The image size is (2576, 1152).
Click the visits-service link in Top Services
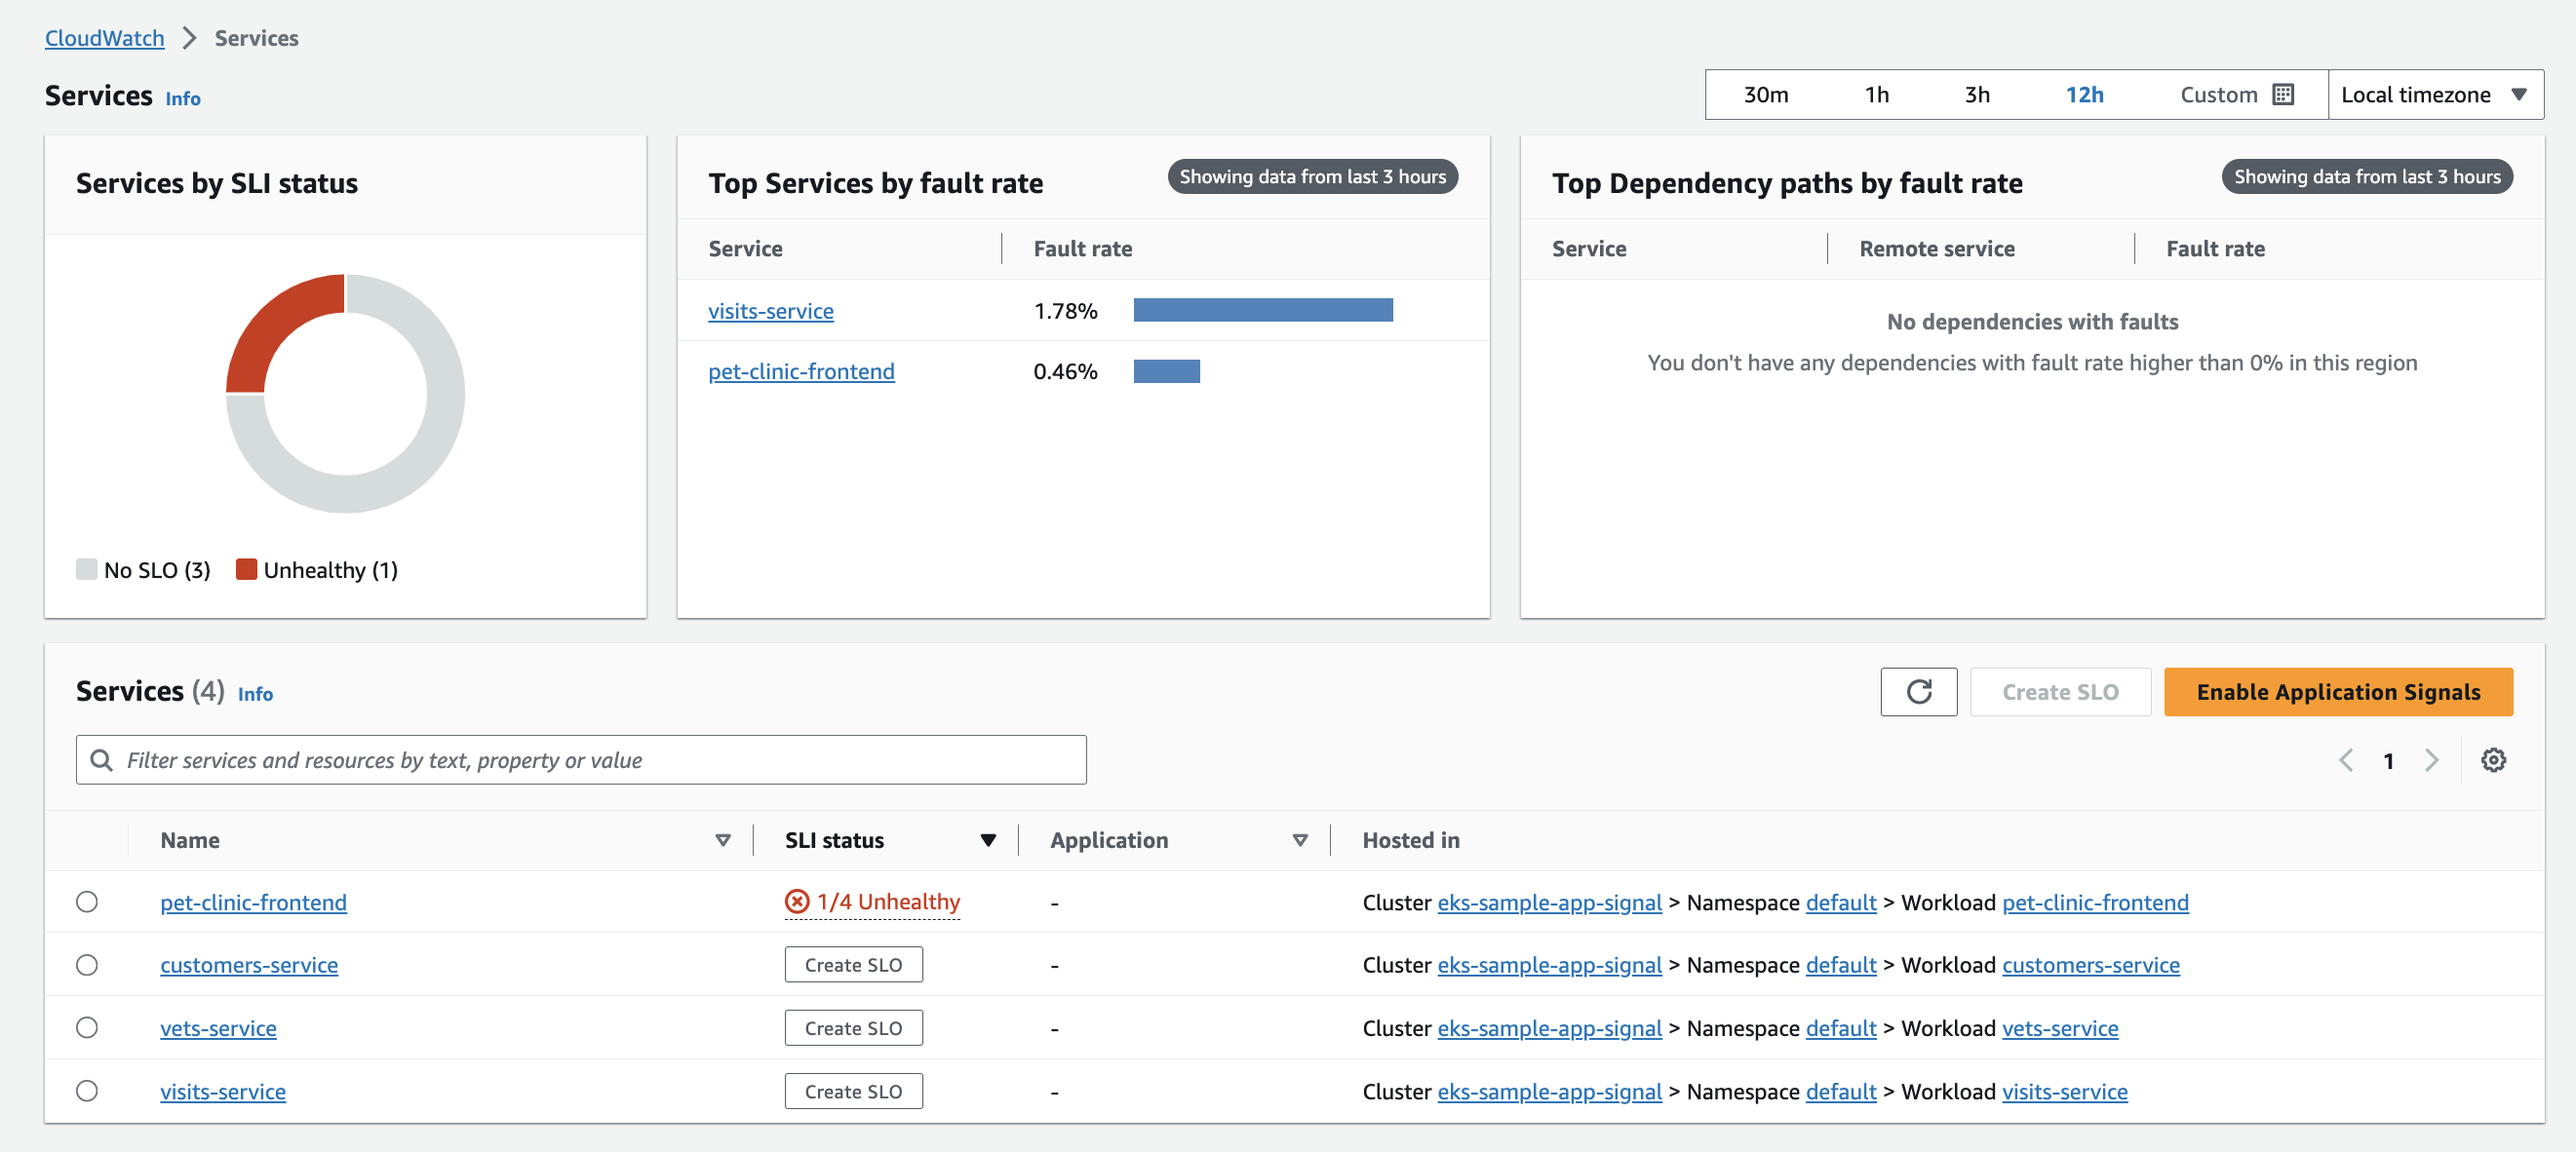click(x=769, y=309)
